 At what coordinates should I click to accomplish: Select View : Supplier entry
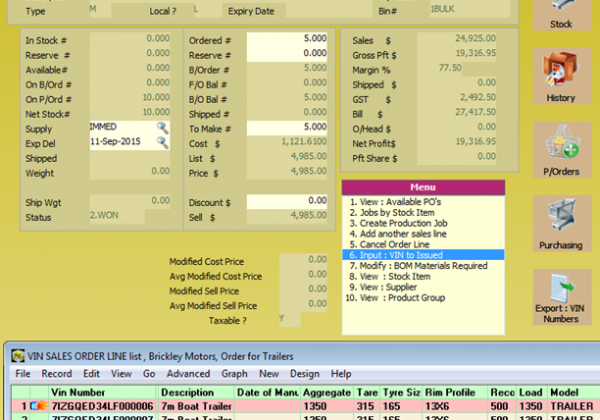423,287
